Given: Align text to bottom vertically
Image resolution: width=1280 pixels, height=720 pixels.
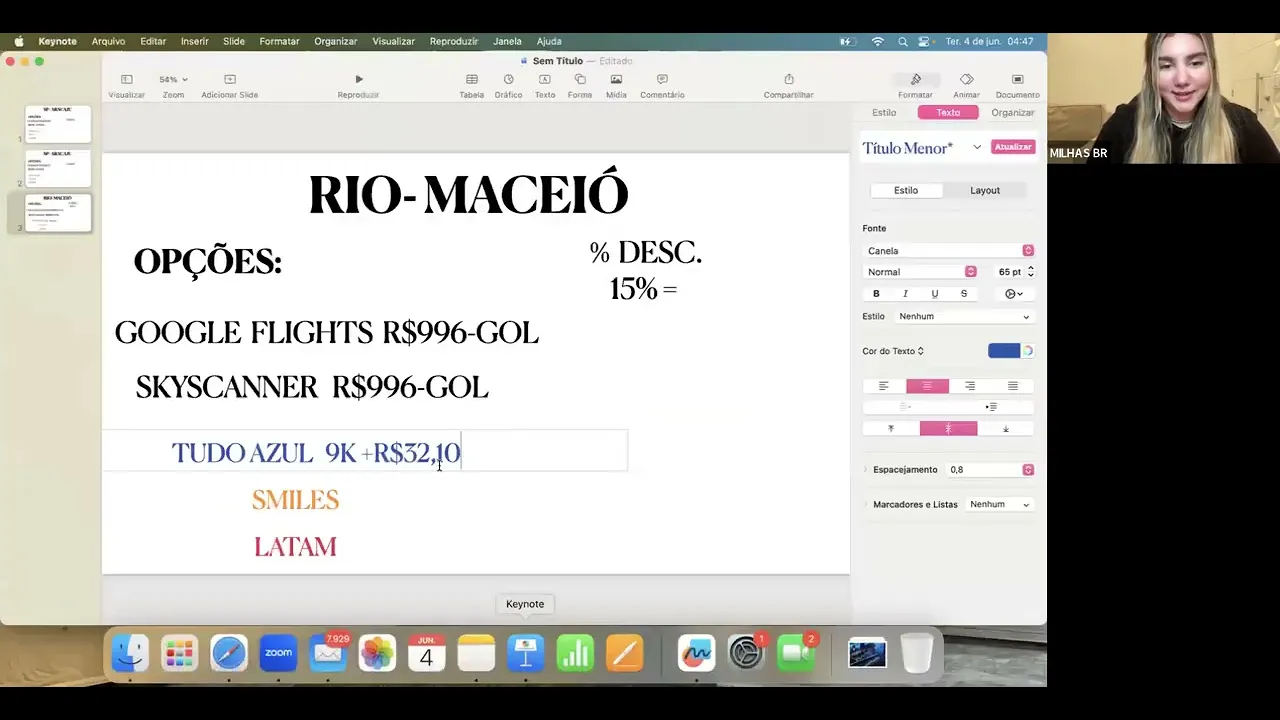Looking at the screenshot, I should (1006, 429).
